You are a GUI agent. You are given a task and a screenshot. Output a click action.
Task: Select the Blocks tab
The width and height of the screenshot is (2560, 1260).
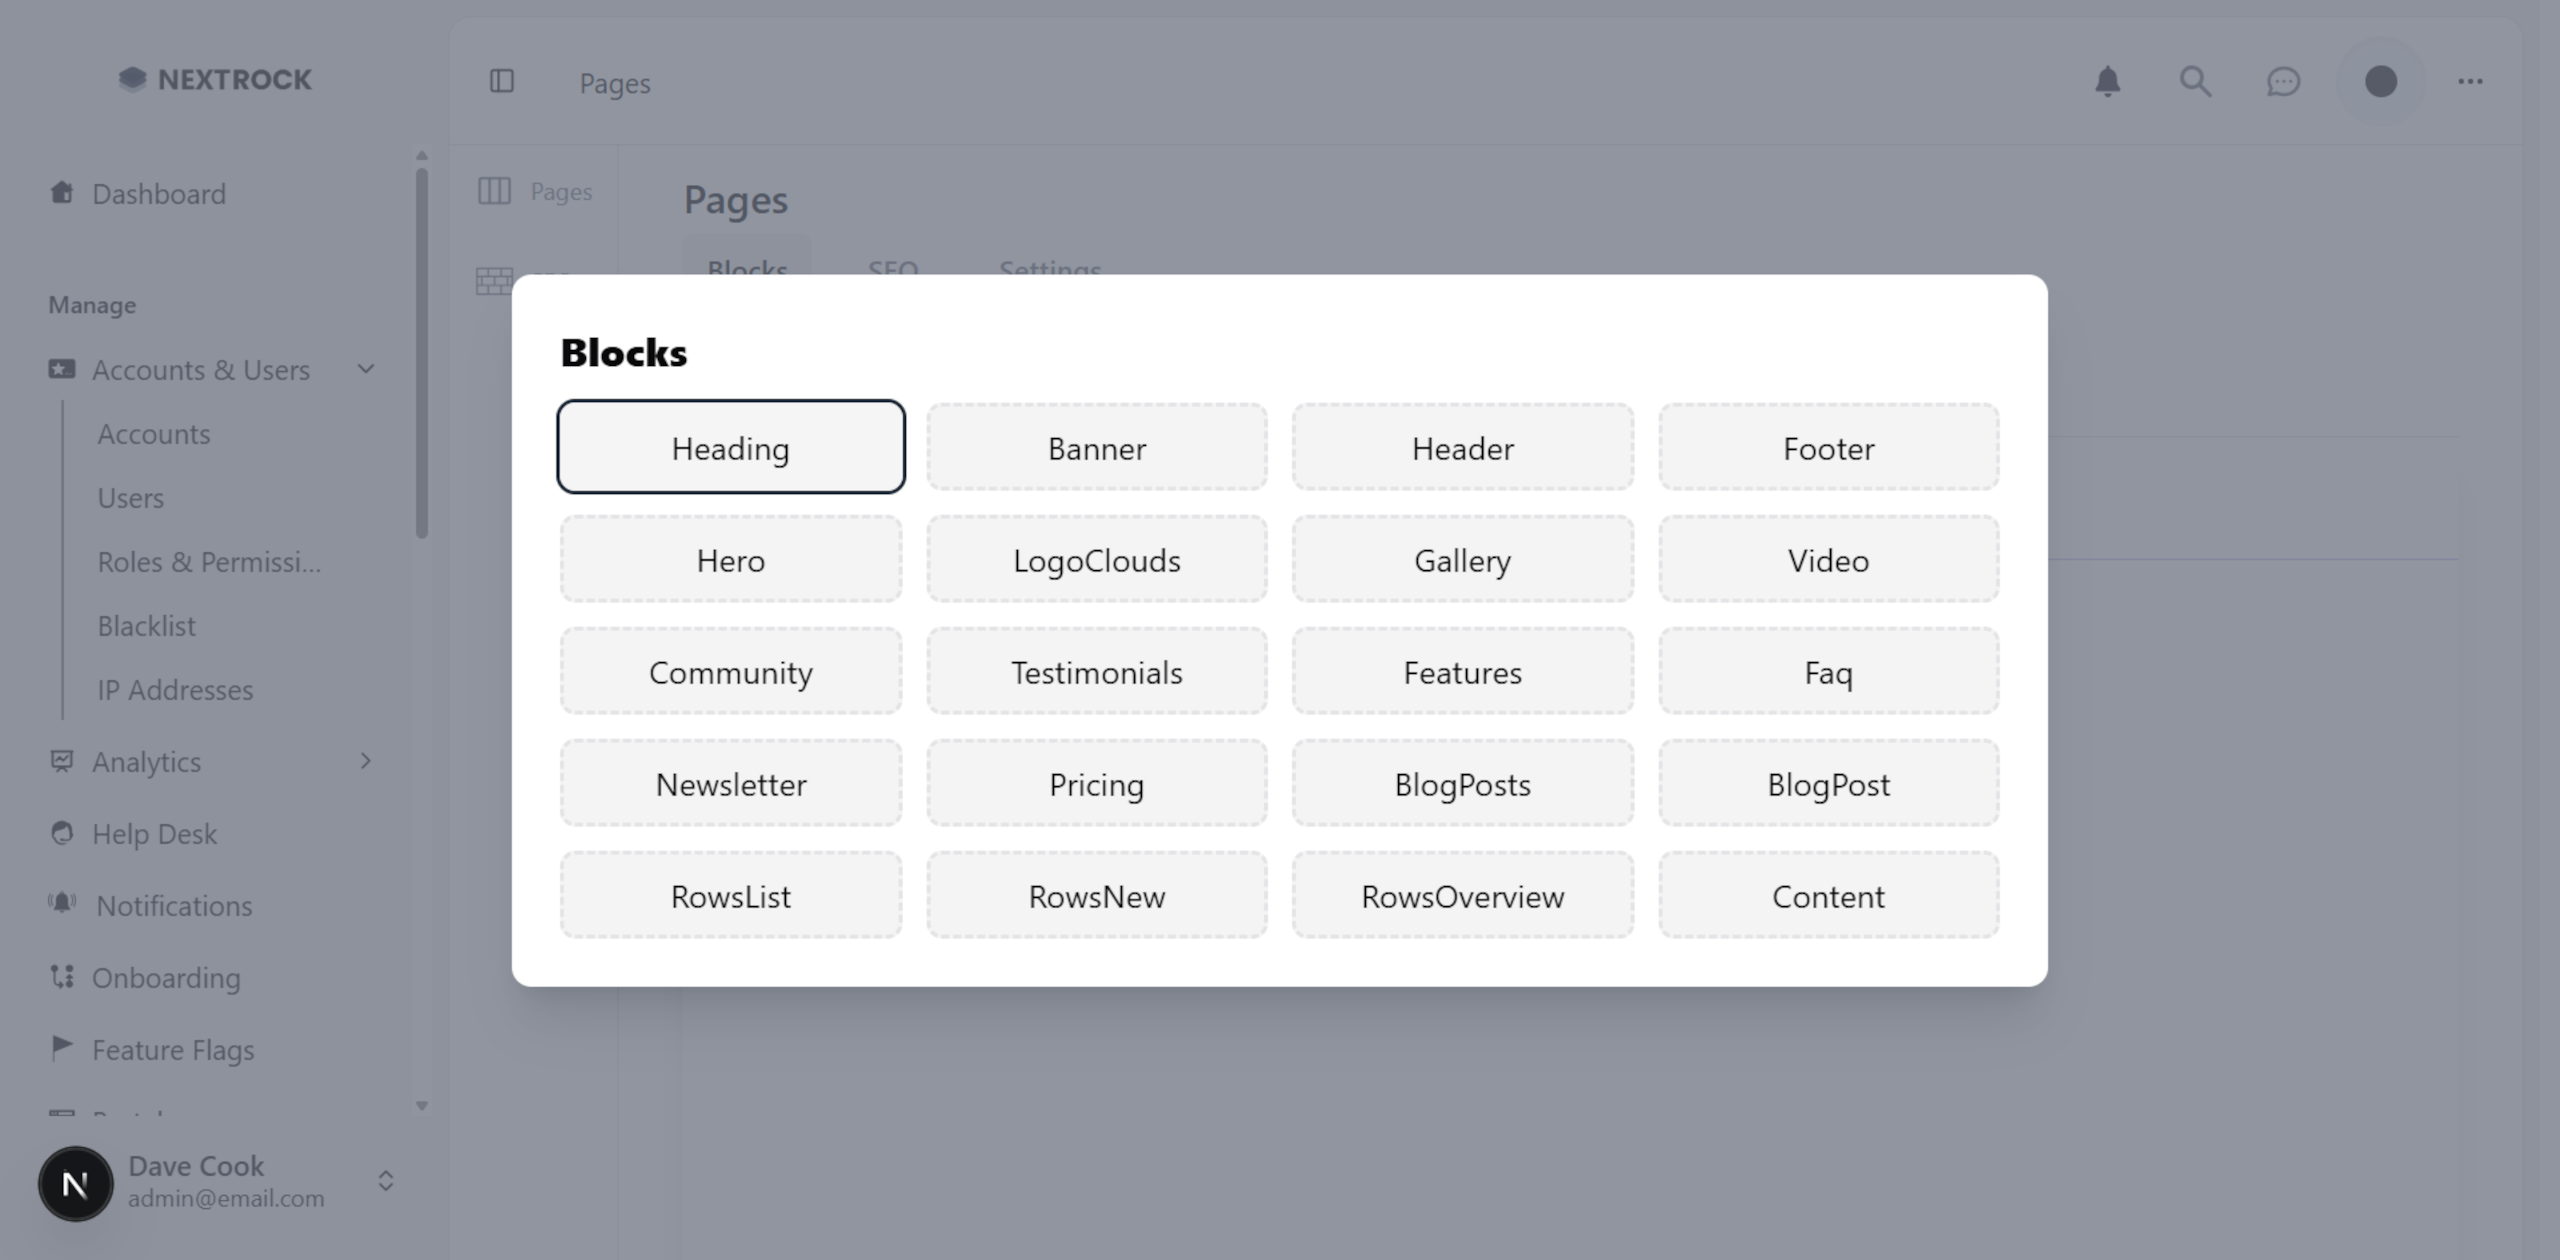(x=746, y=270)
